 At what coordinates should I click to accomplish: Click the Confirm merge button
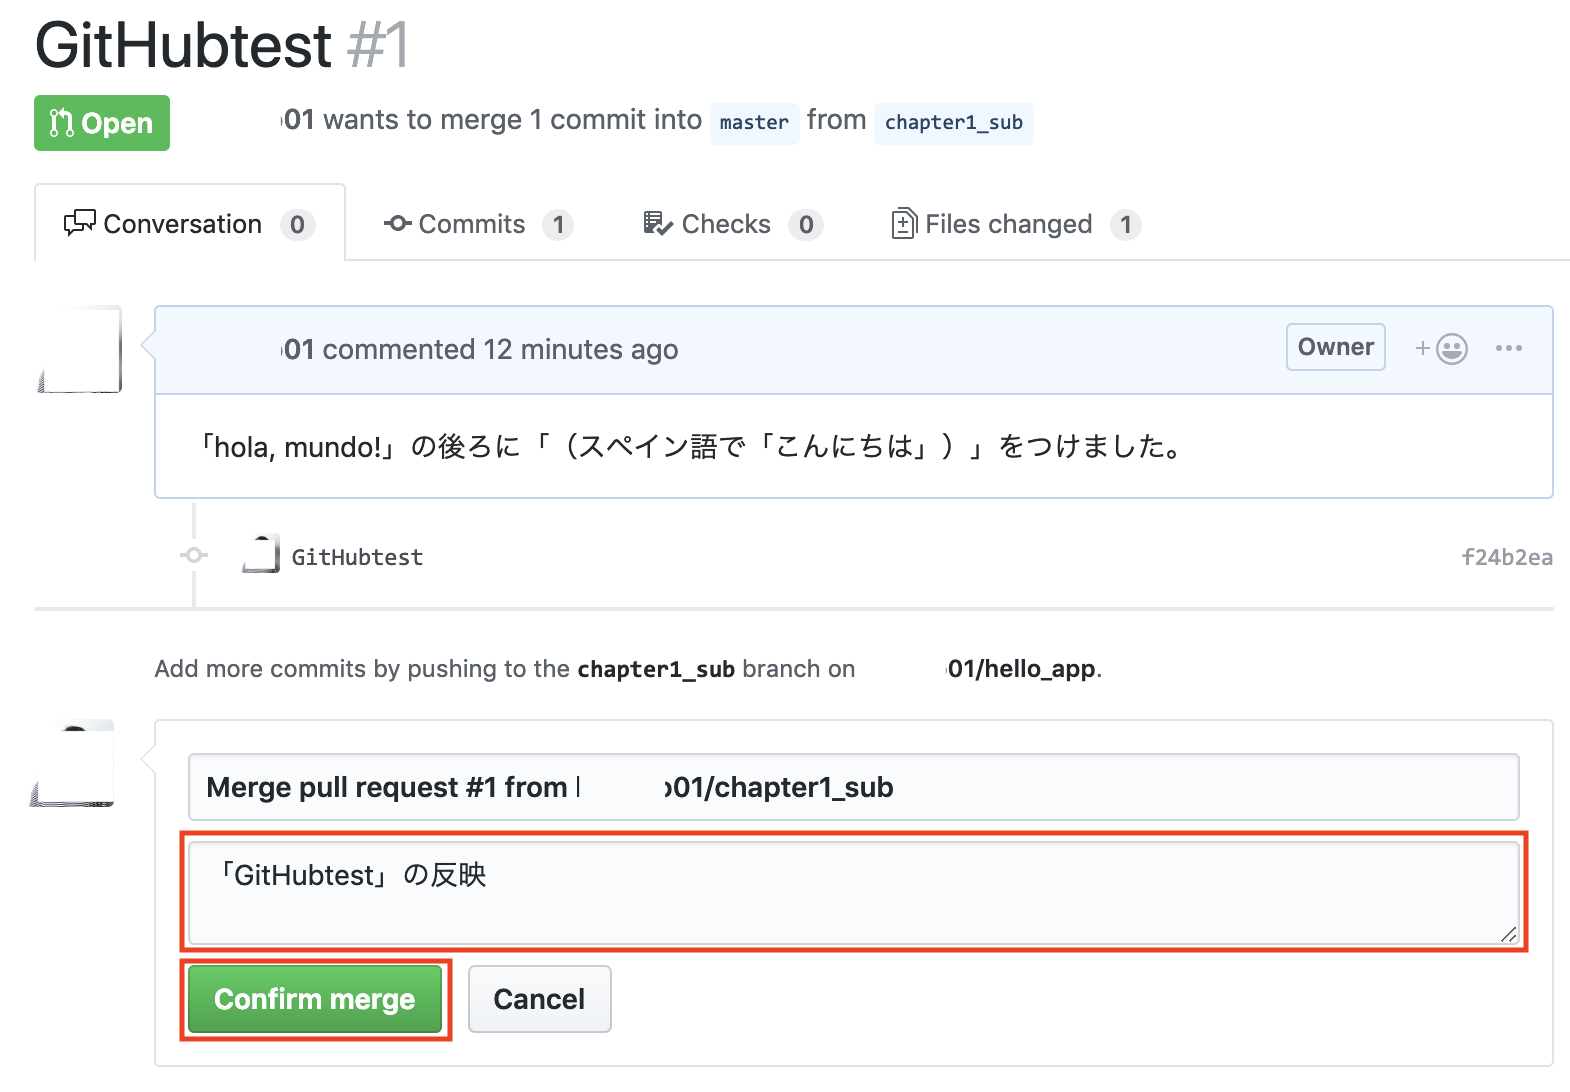click(315, 999)
